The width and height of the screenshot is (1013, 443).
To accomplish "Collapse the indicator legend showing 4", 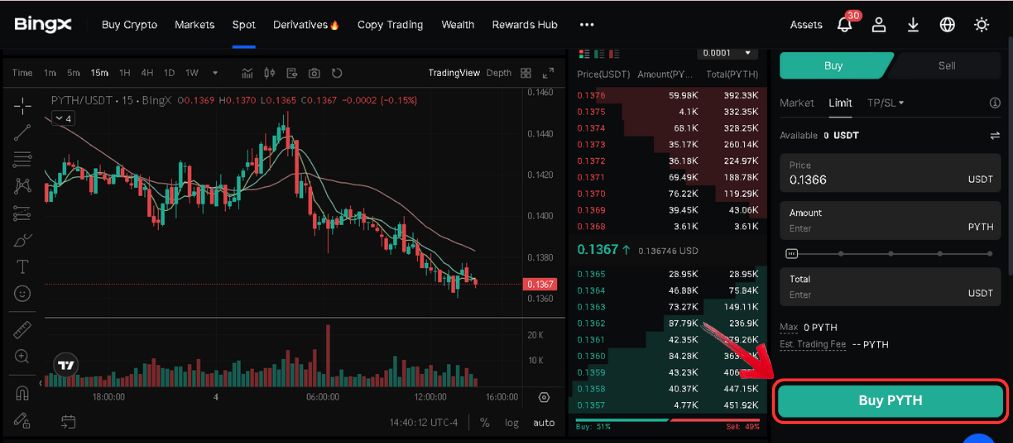I will (x=63, y=119).
